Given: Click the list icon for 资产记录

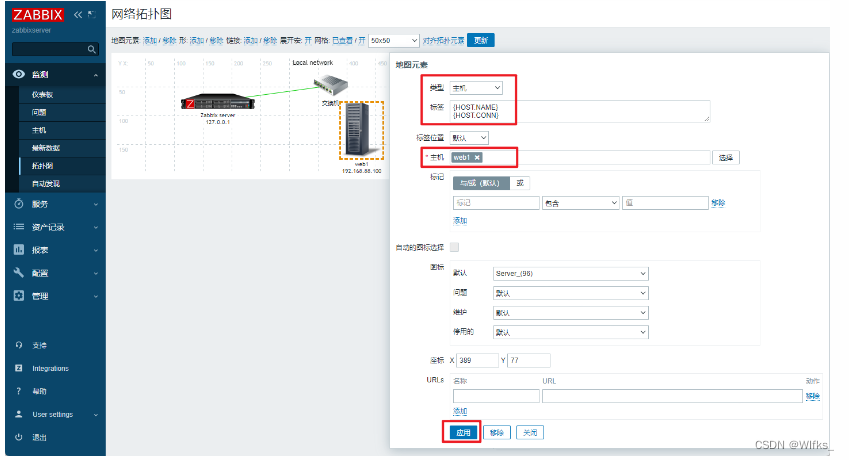Looking at the screenshot, I should [x=19, y=227].
